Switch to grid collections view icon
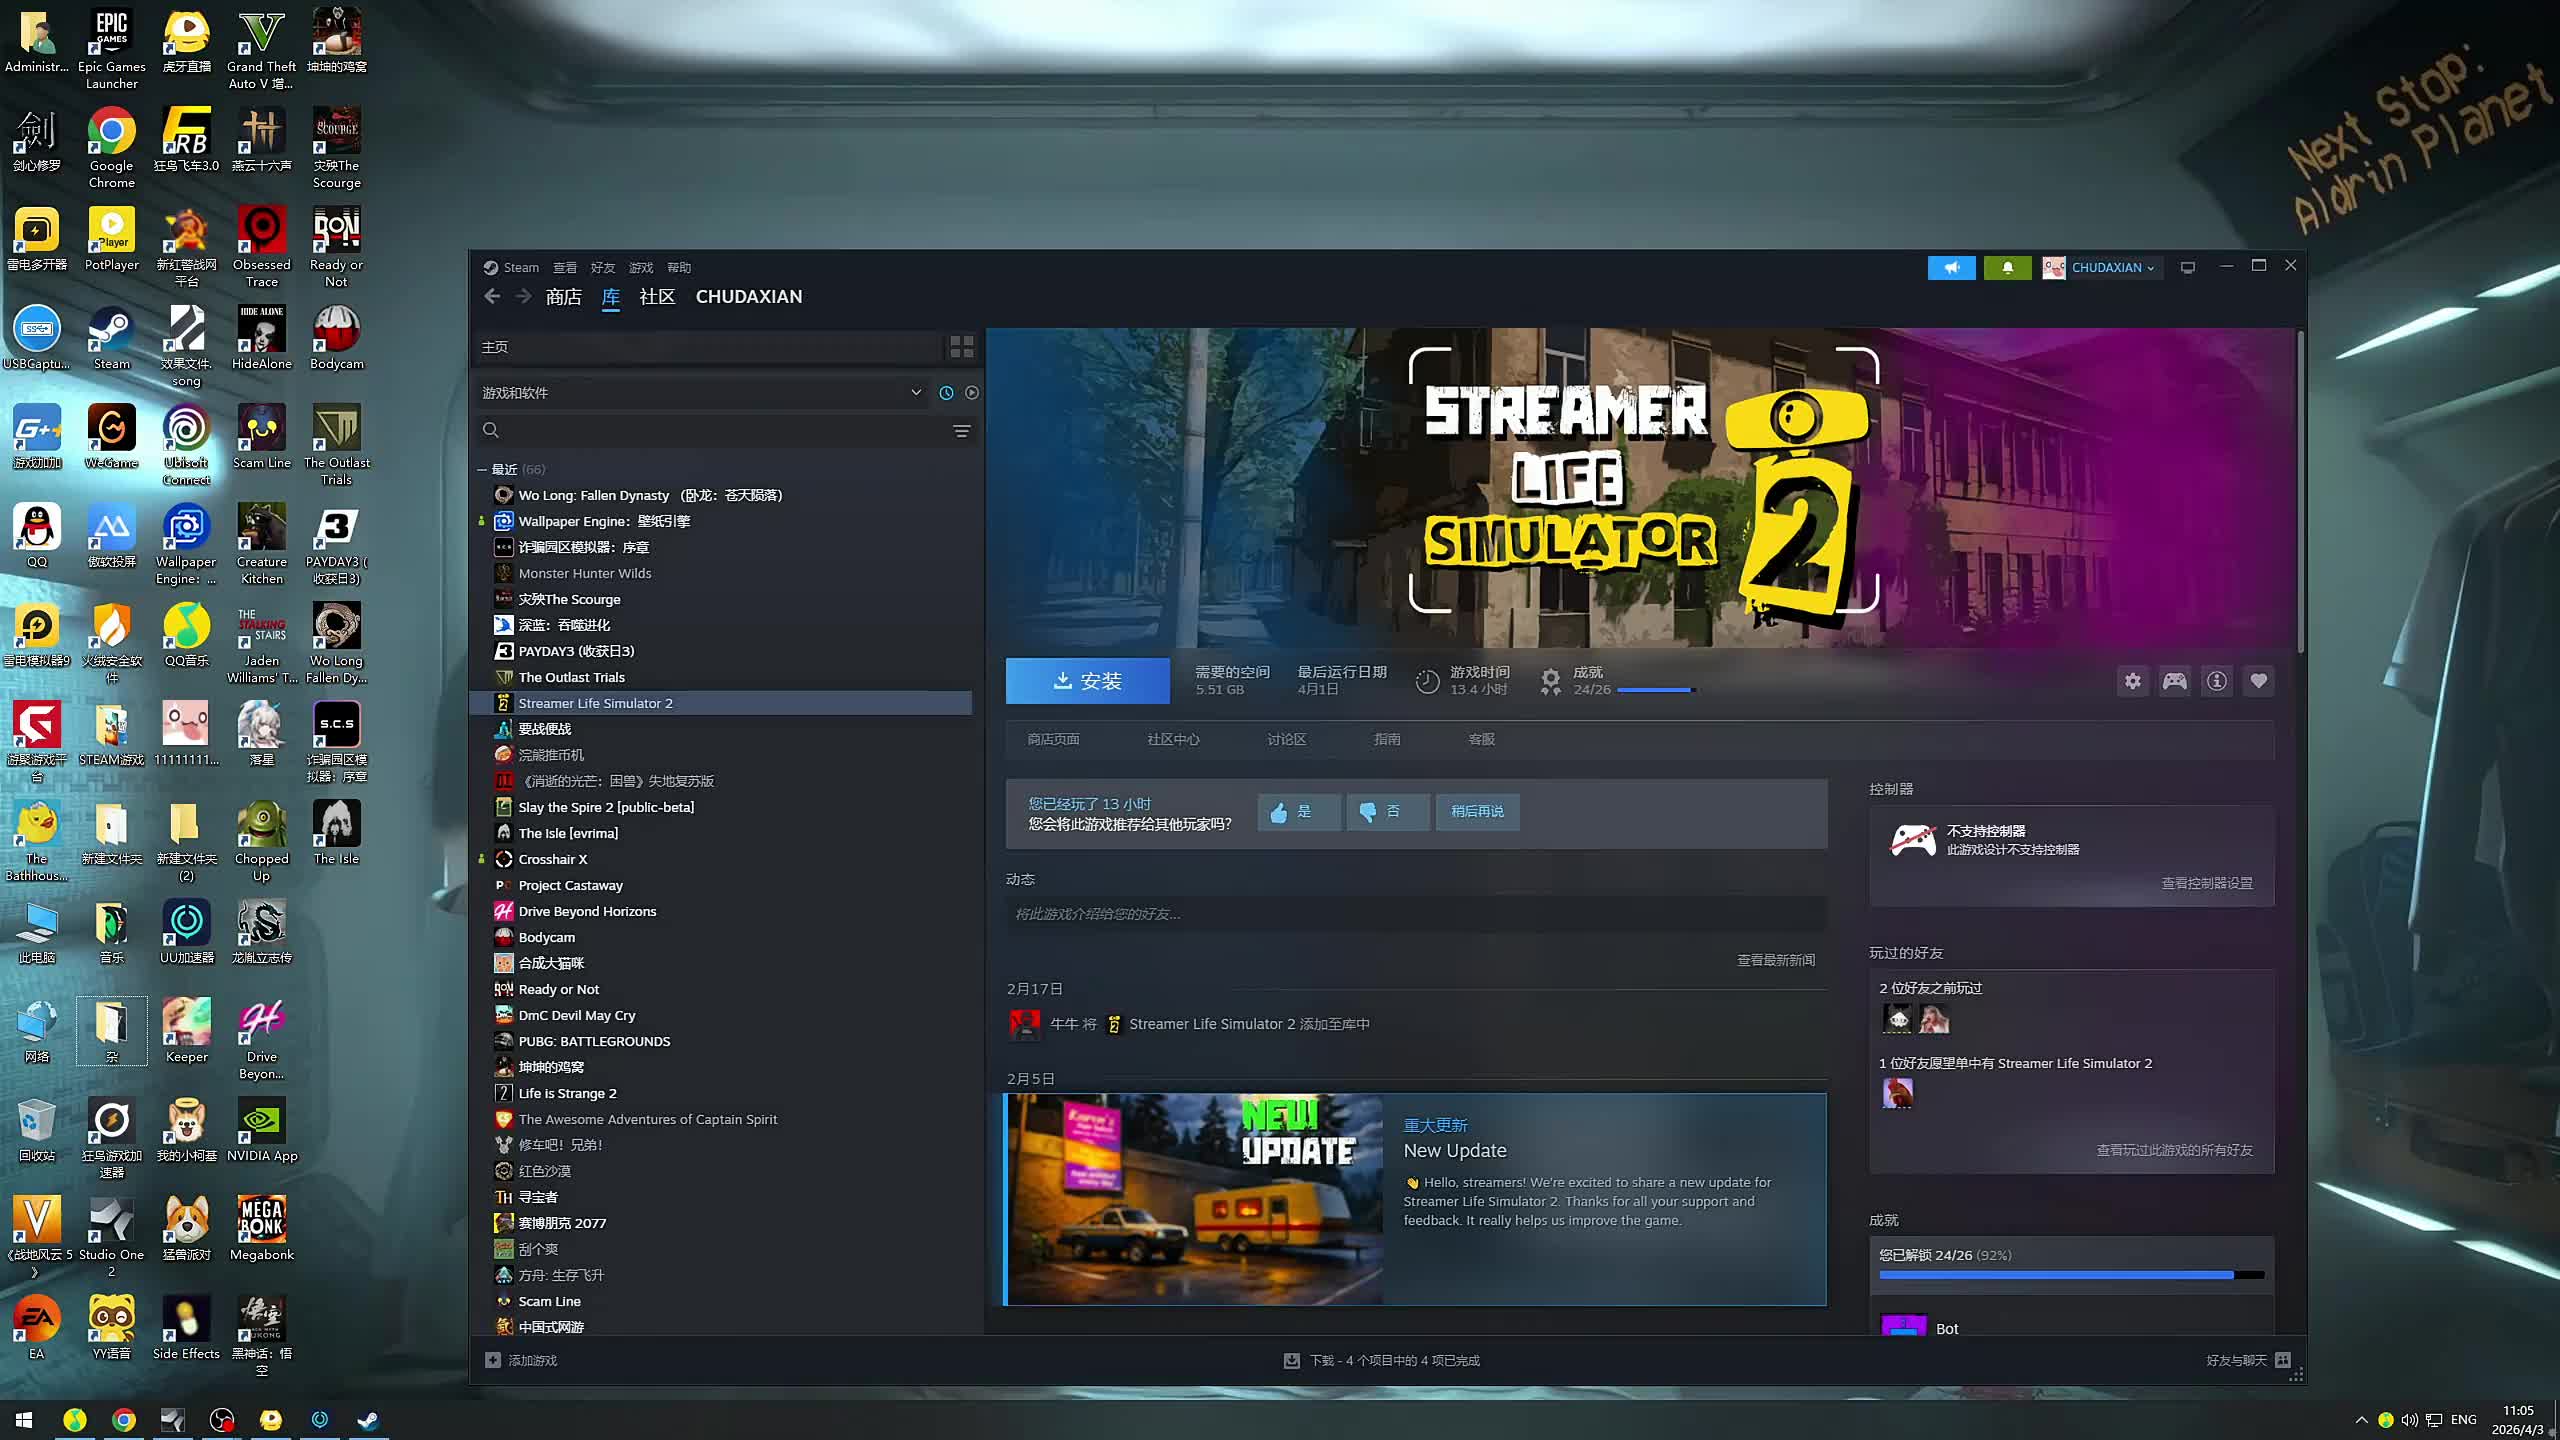The height and width of the screenshot is (1440, 2560). [961, 347]
